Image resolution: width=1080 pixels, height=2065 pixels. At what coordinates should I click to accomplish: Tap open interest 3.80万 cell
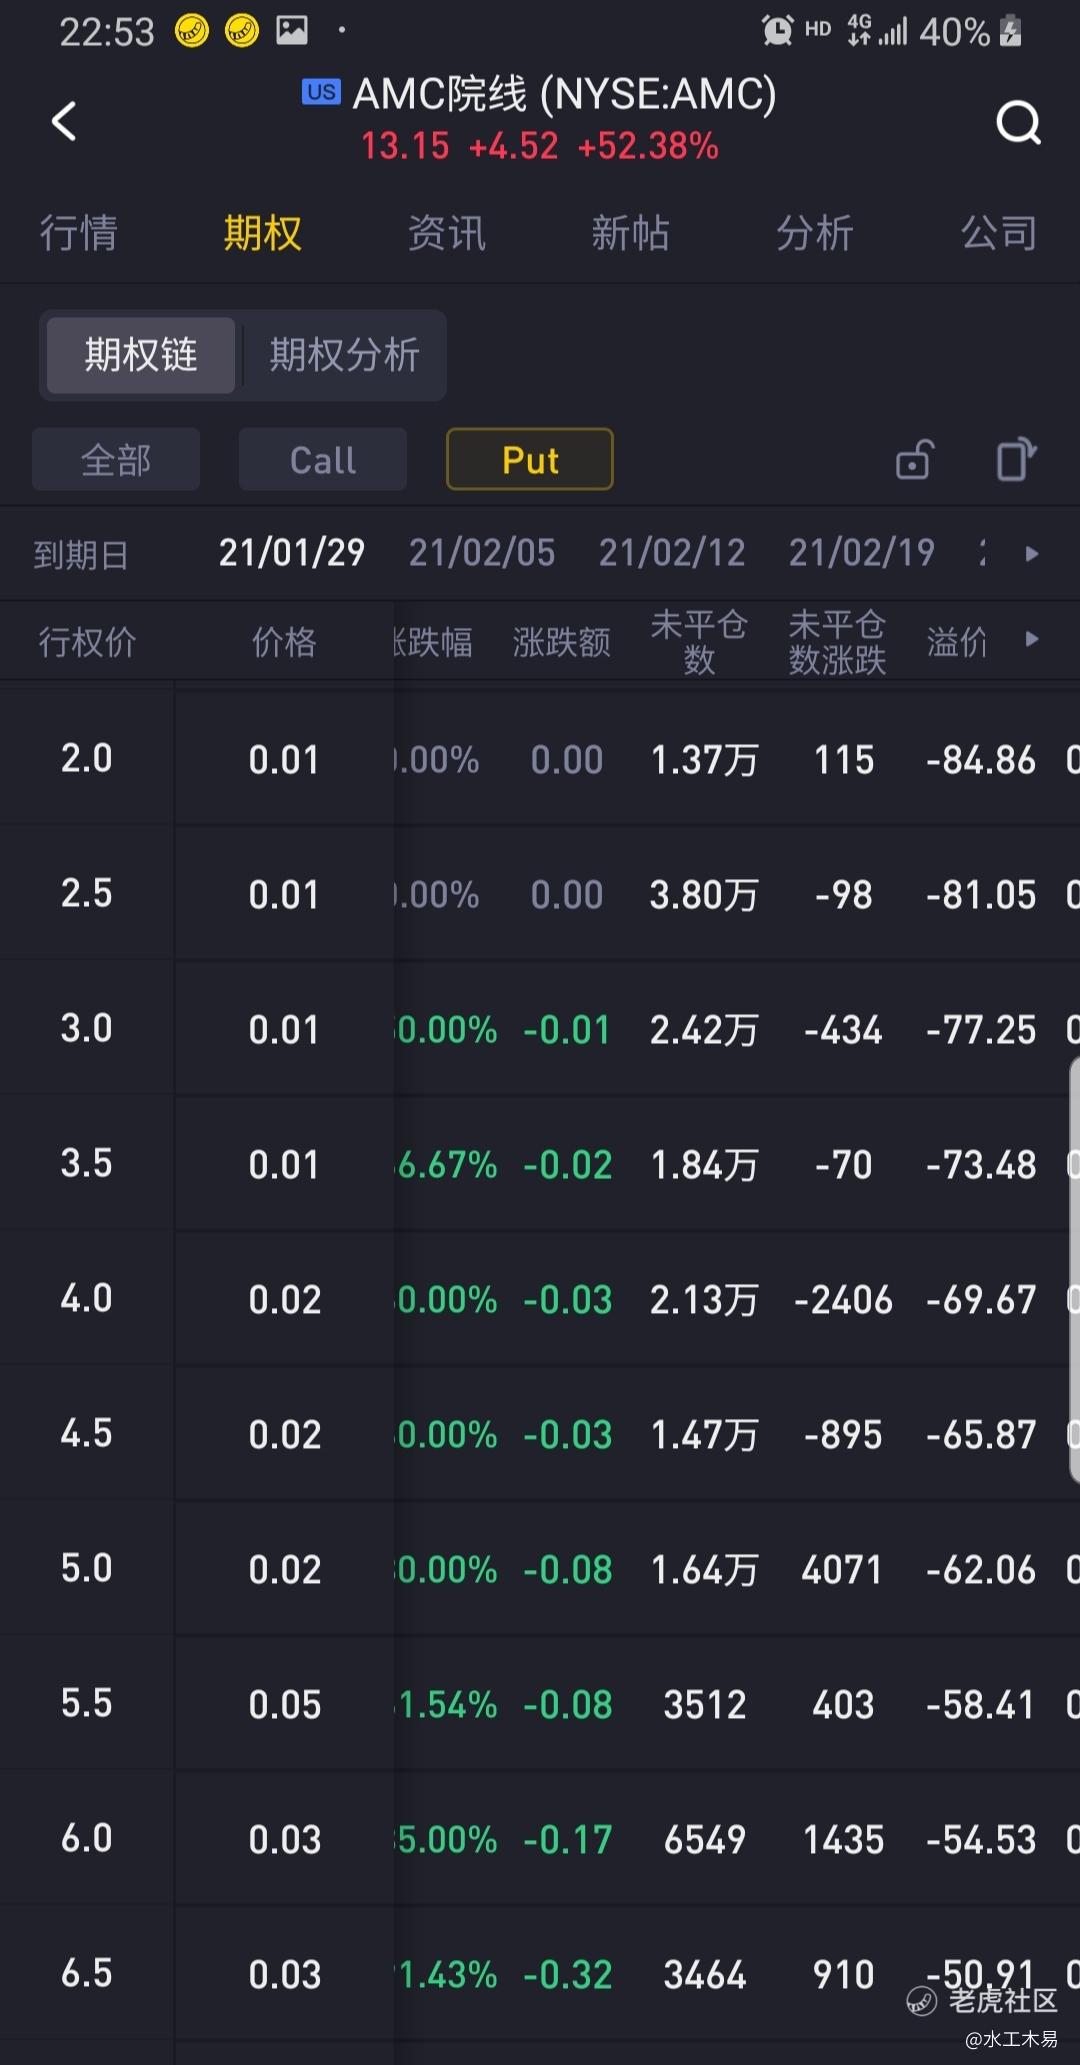[704, 895]
